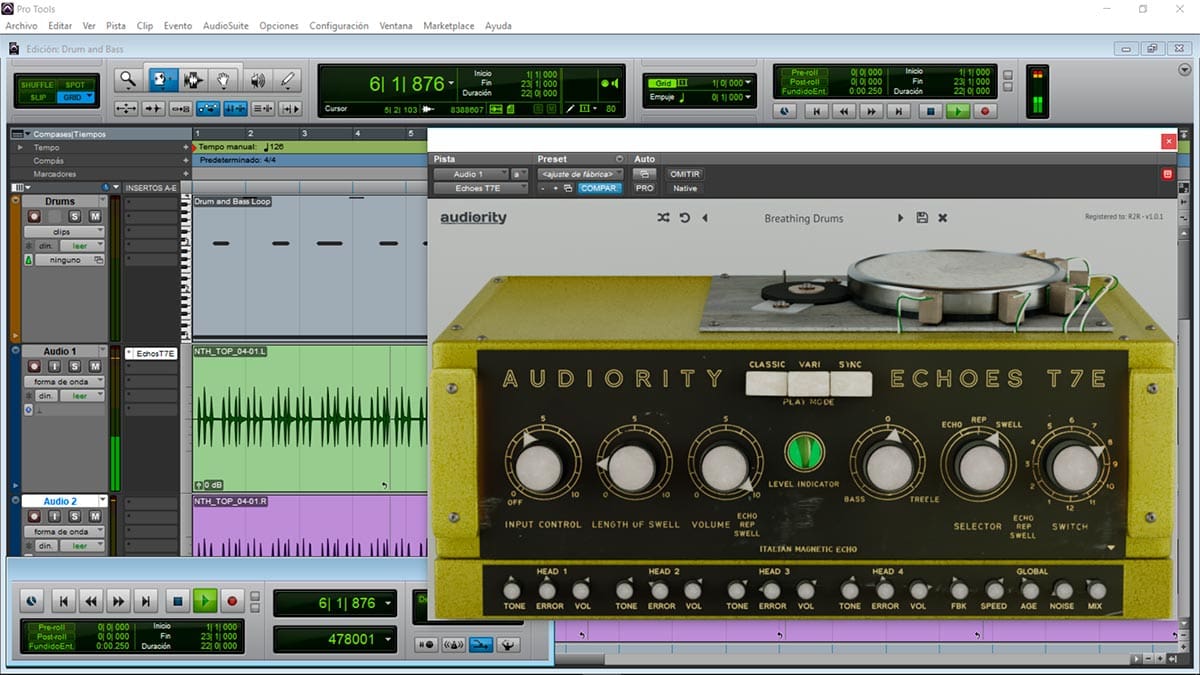Screen dimensions: 1200x675
Task: Mute the Drums track
Action: [94, 216]
